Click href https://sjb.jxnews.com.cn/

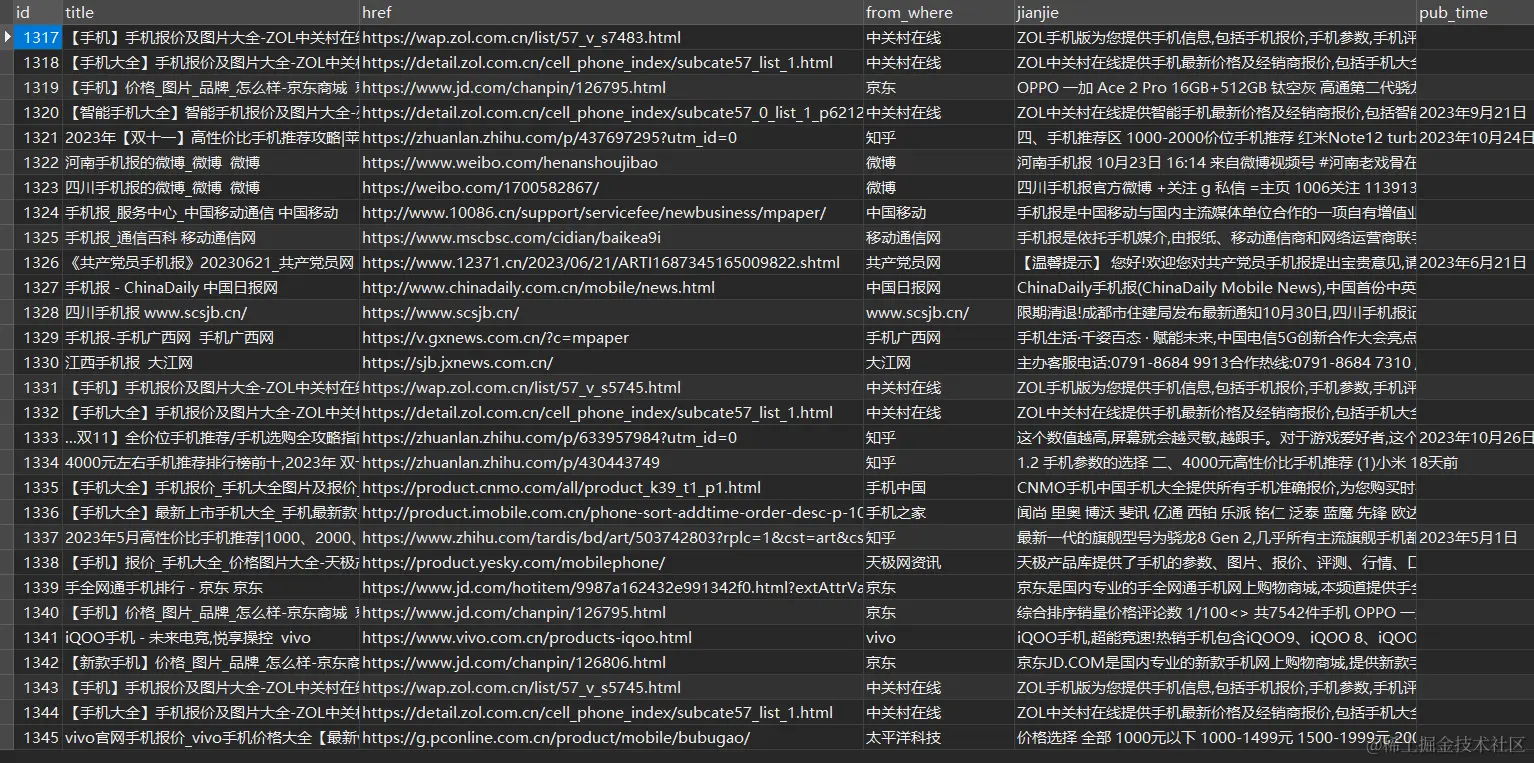click(x=457, y=363)
